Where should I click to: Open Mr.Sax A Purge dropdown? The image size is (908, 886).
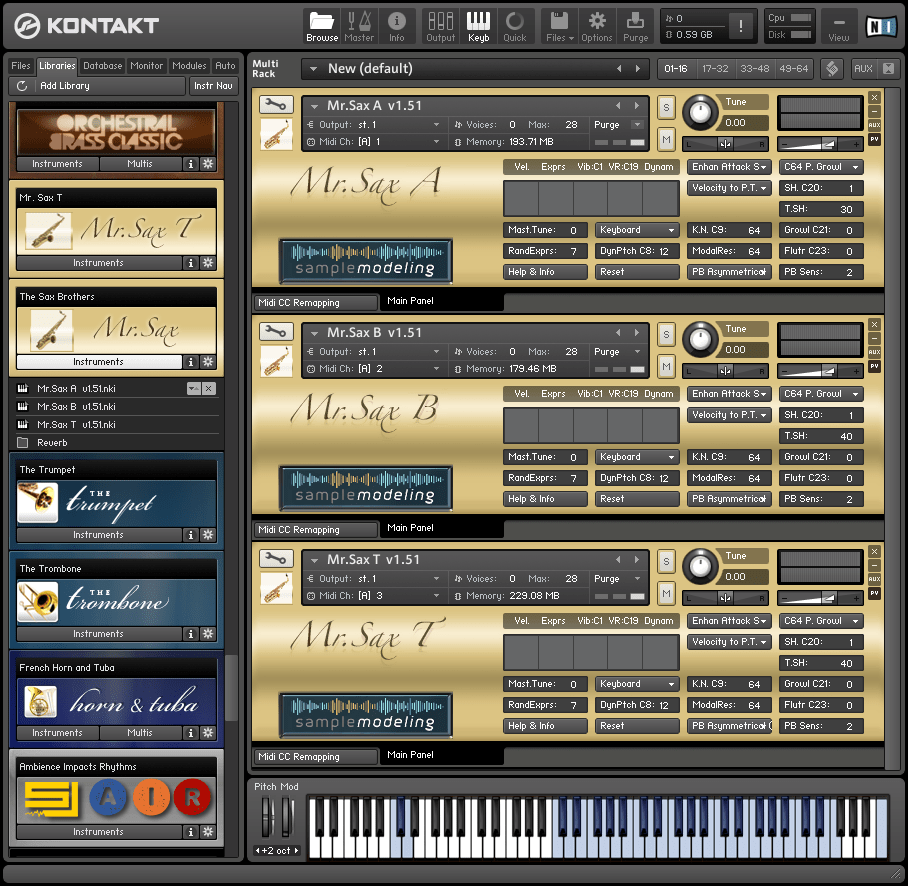[637, 125]
